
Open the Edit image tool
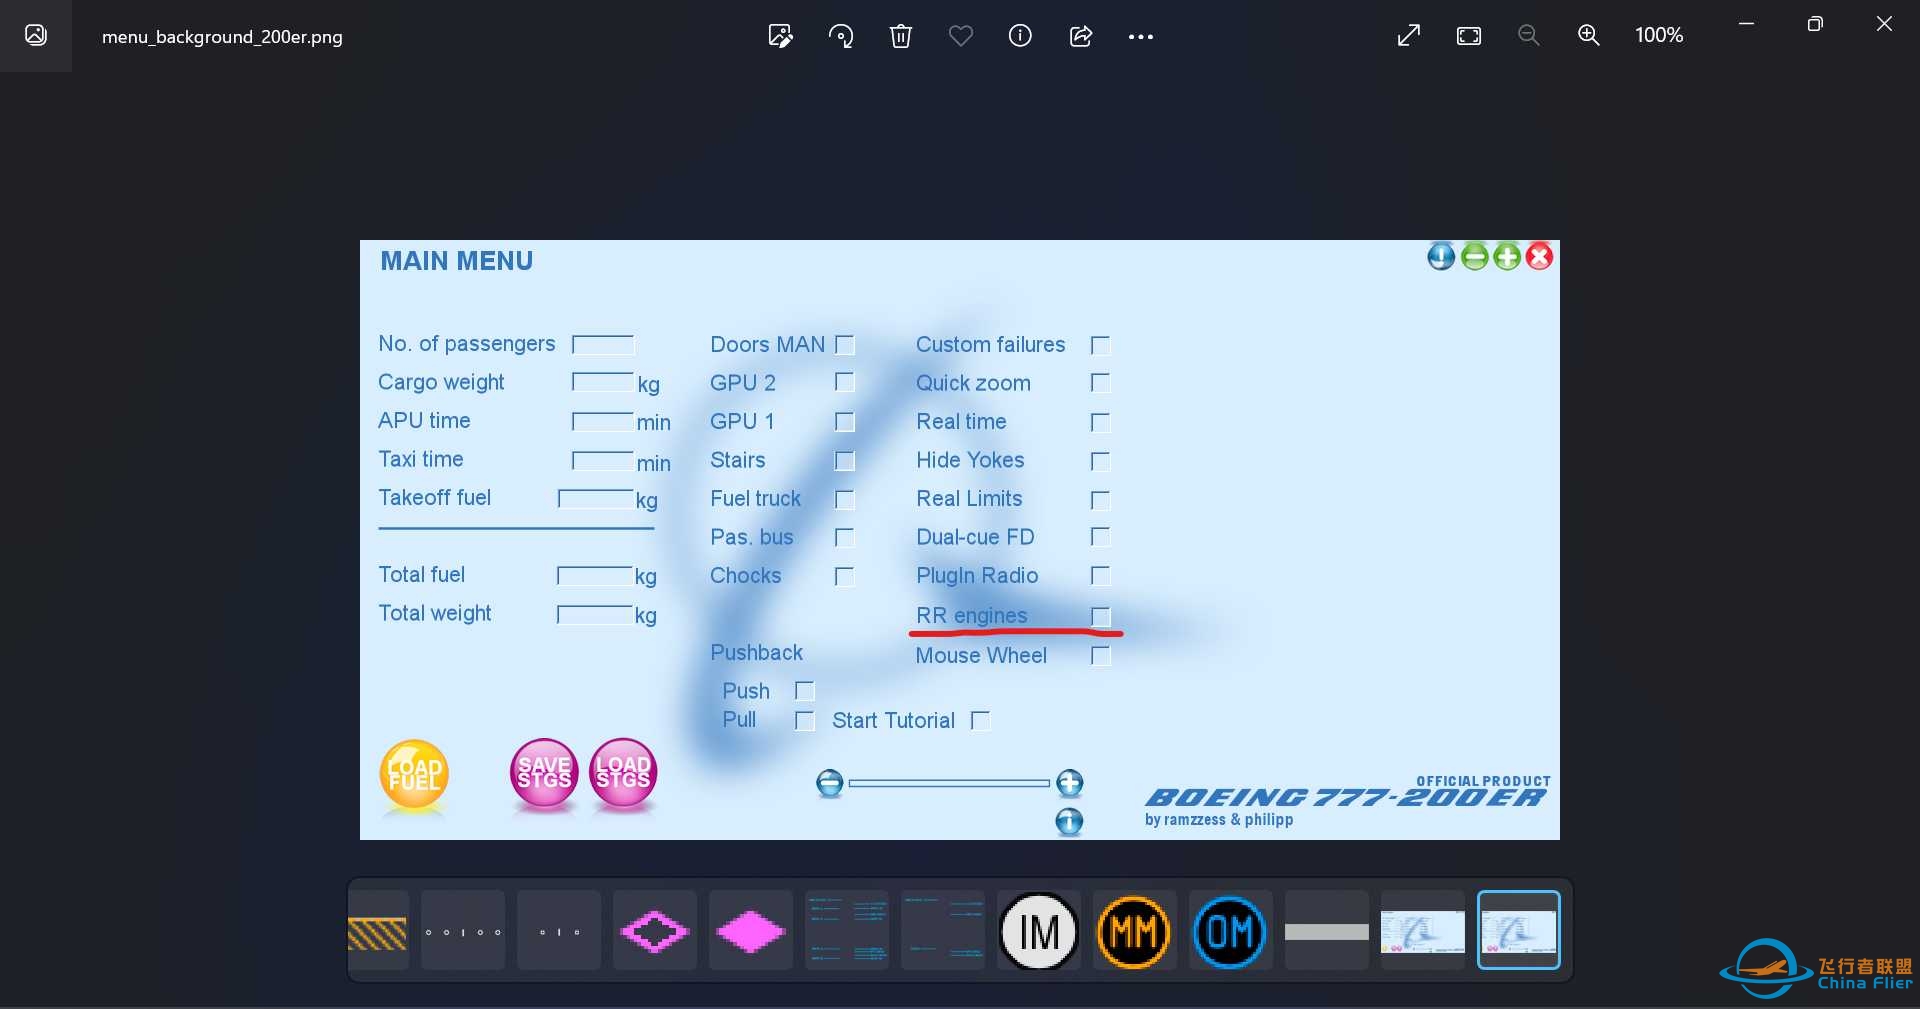[x=780, y=36]
